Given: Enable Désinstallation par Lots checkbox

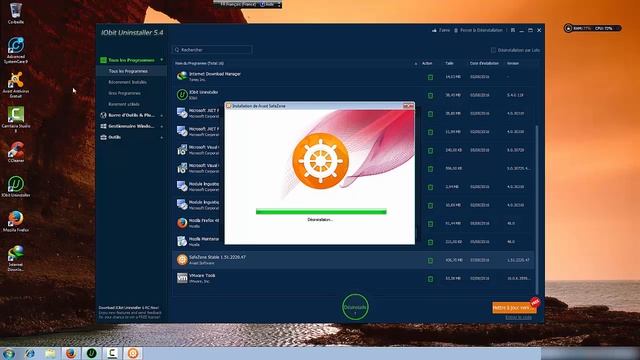Looking at the screenshot, I should 493,50.
